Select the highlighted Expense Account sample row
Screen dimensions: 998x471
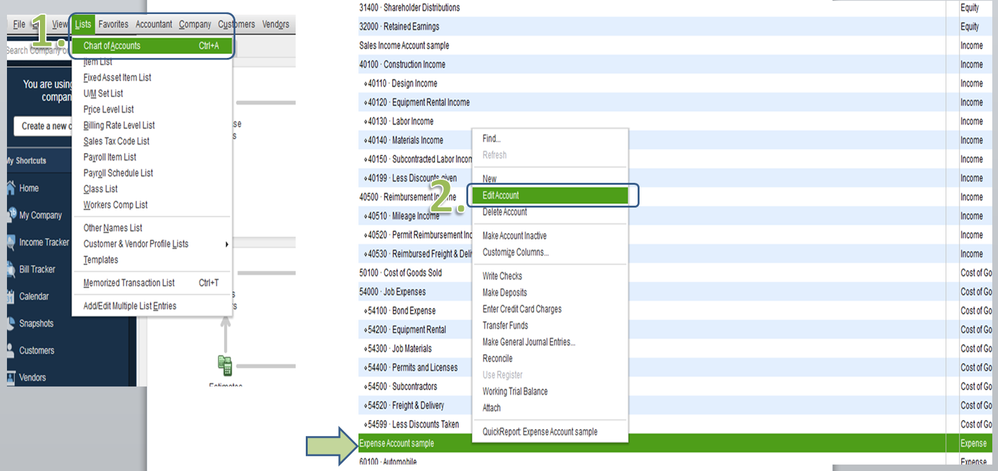click(674, 443)
